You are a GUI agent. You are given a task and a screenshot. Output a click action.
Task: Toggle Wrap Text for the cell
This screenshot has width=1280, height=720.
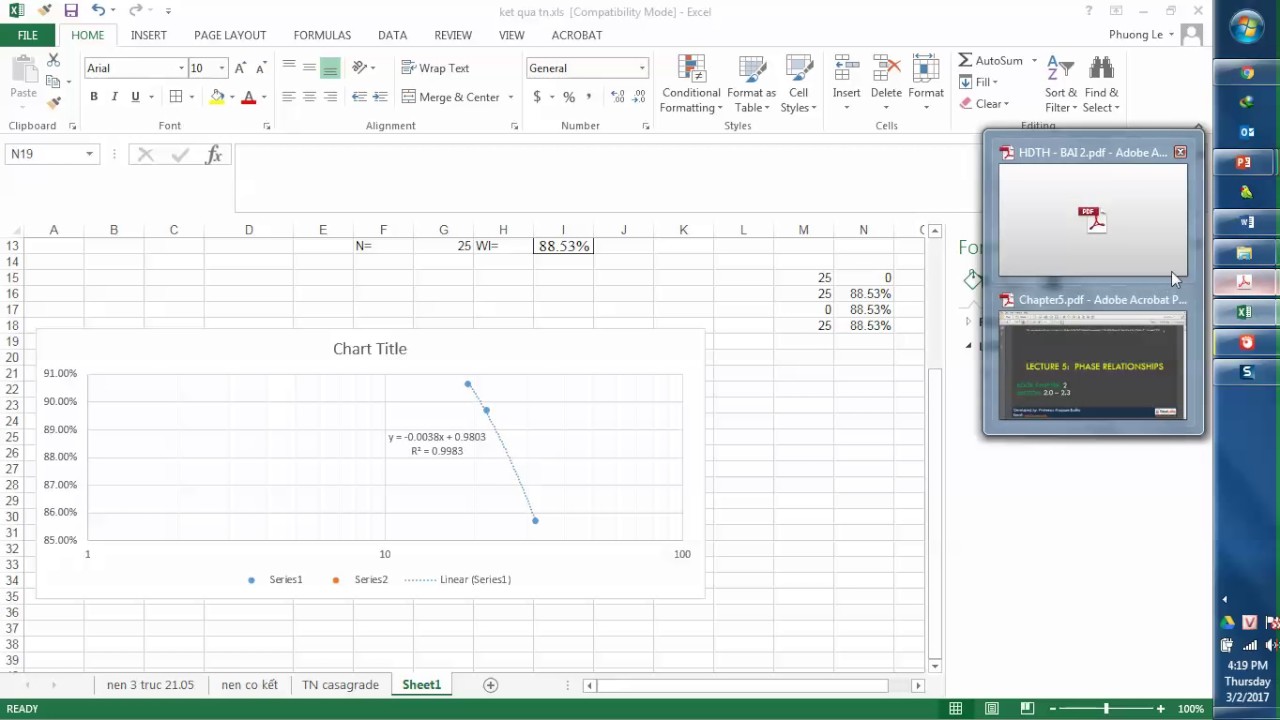[x=435, y=68]
